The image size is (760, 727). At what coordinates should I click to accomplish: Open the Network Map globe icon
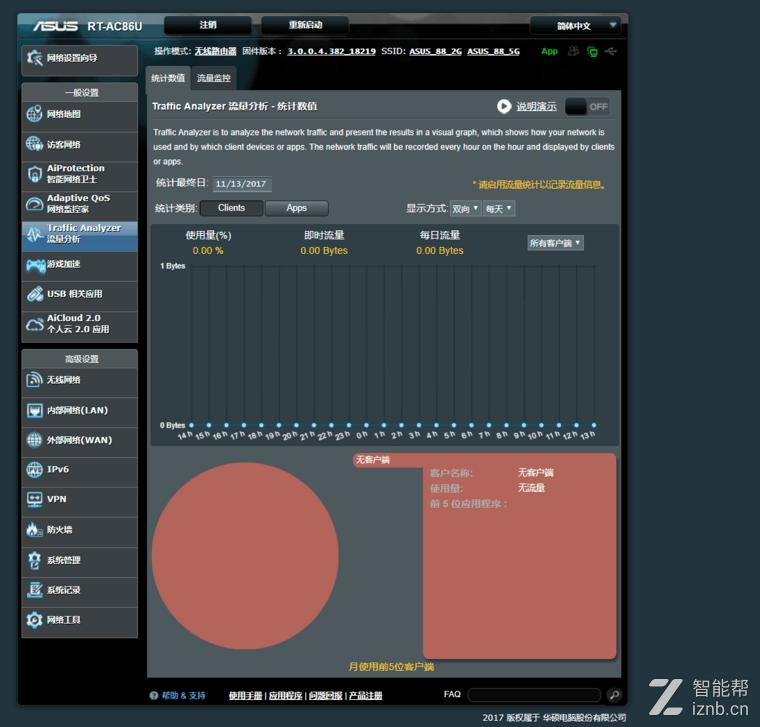tap(34, 114)
